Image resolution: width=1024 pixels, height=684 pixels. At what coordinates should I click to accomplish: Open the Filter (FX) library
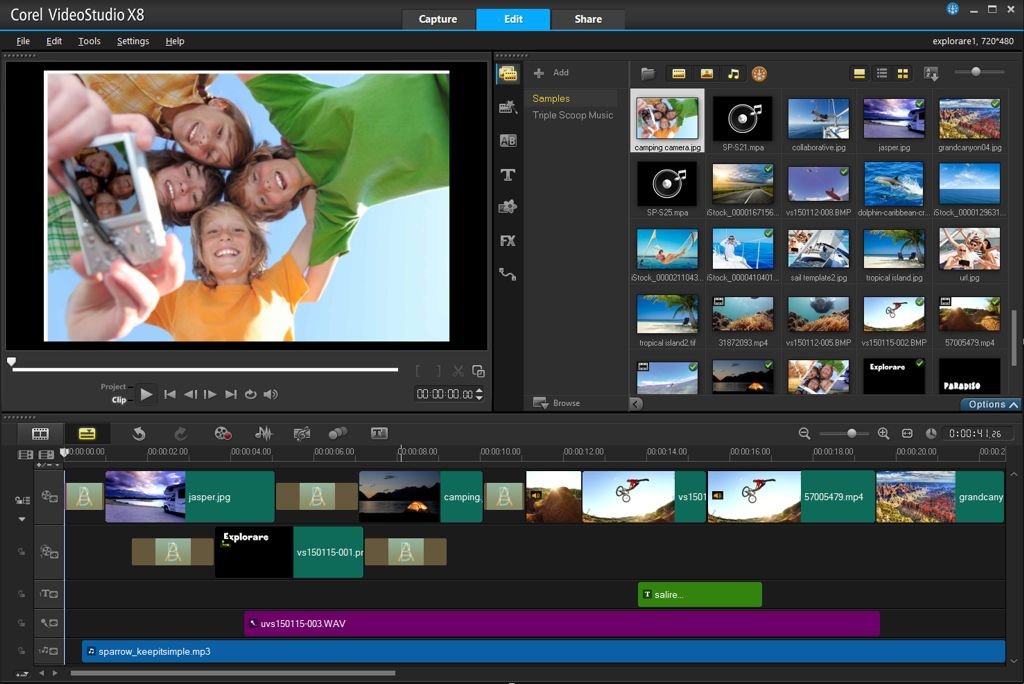pyautogui.click(x=508, y=241)
